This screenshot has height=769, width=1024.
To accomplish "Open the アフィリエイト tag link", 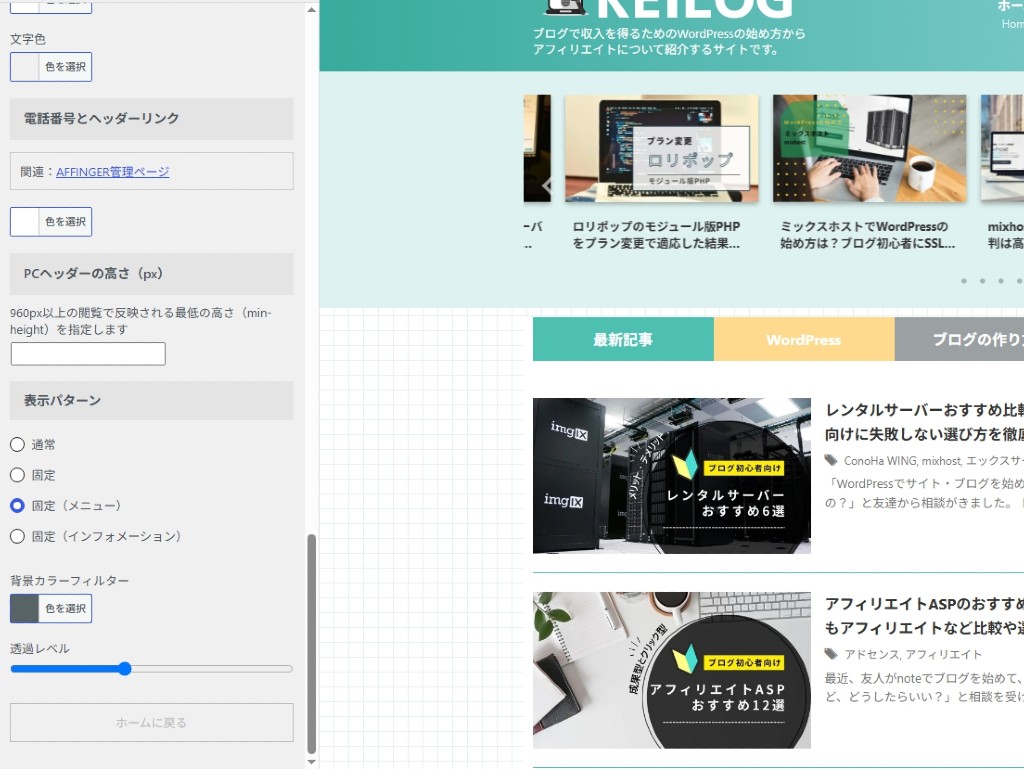I will pyautogui.click(x=943, y=655).
